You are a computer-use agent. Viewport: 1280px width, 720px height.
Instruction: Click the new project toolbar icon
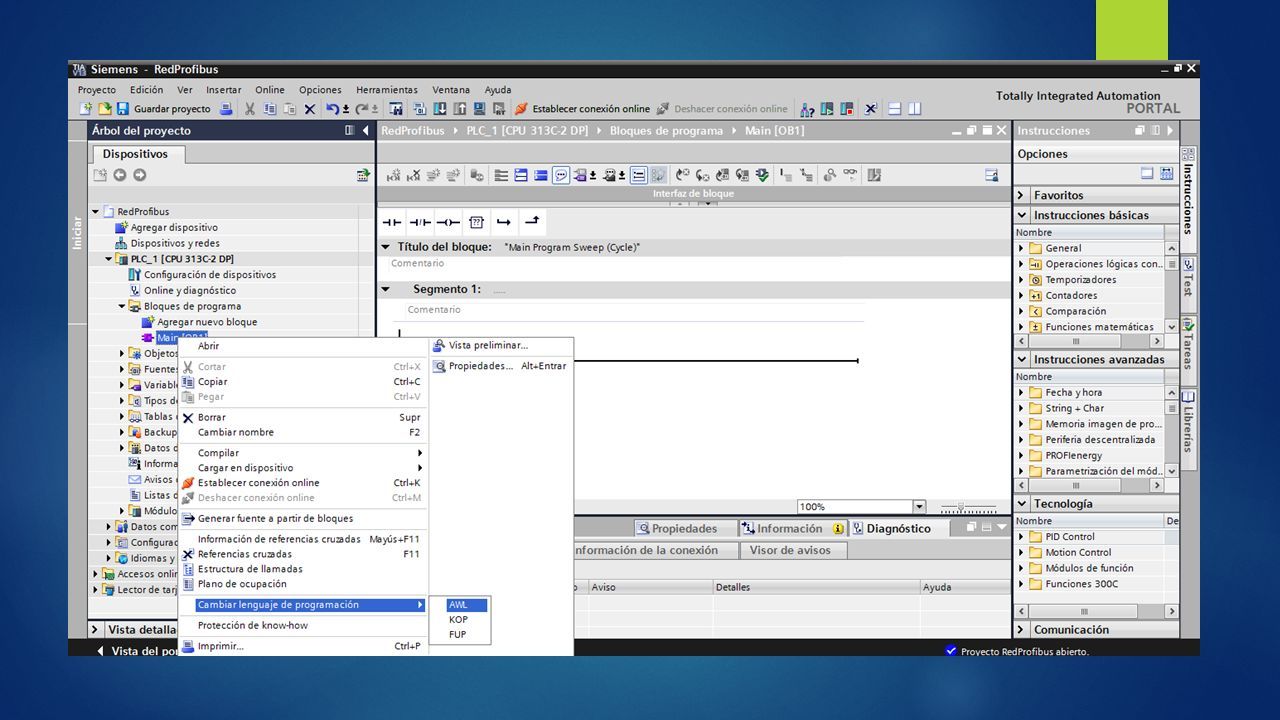click(86, 109)
